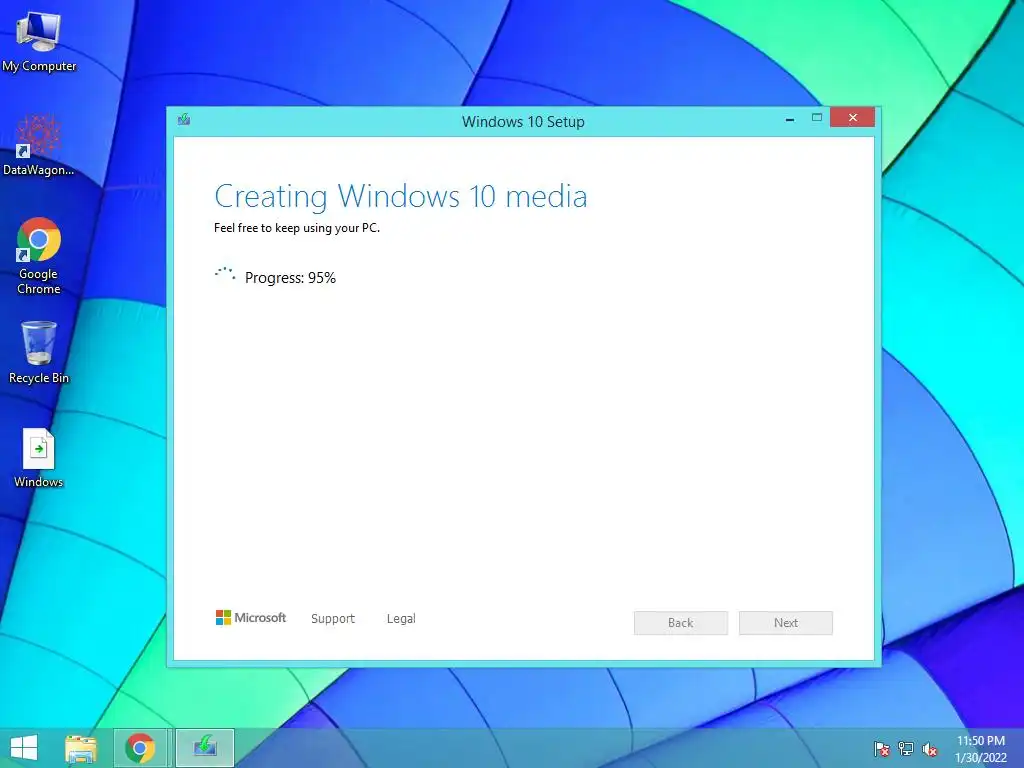
Task: Open network status tray icon
Action: [x=906, y=749]
